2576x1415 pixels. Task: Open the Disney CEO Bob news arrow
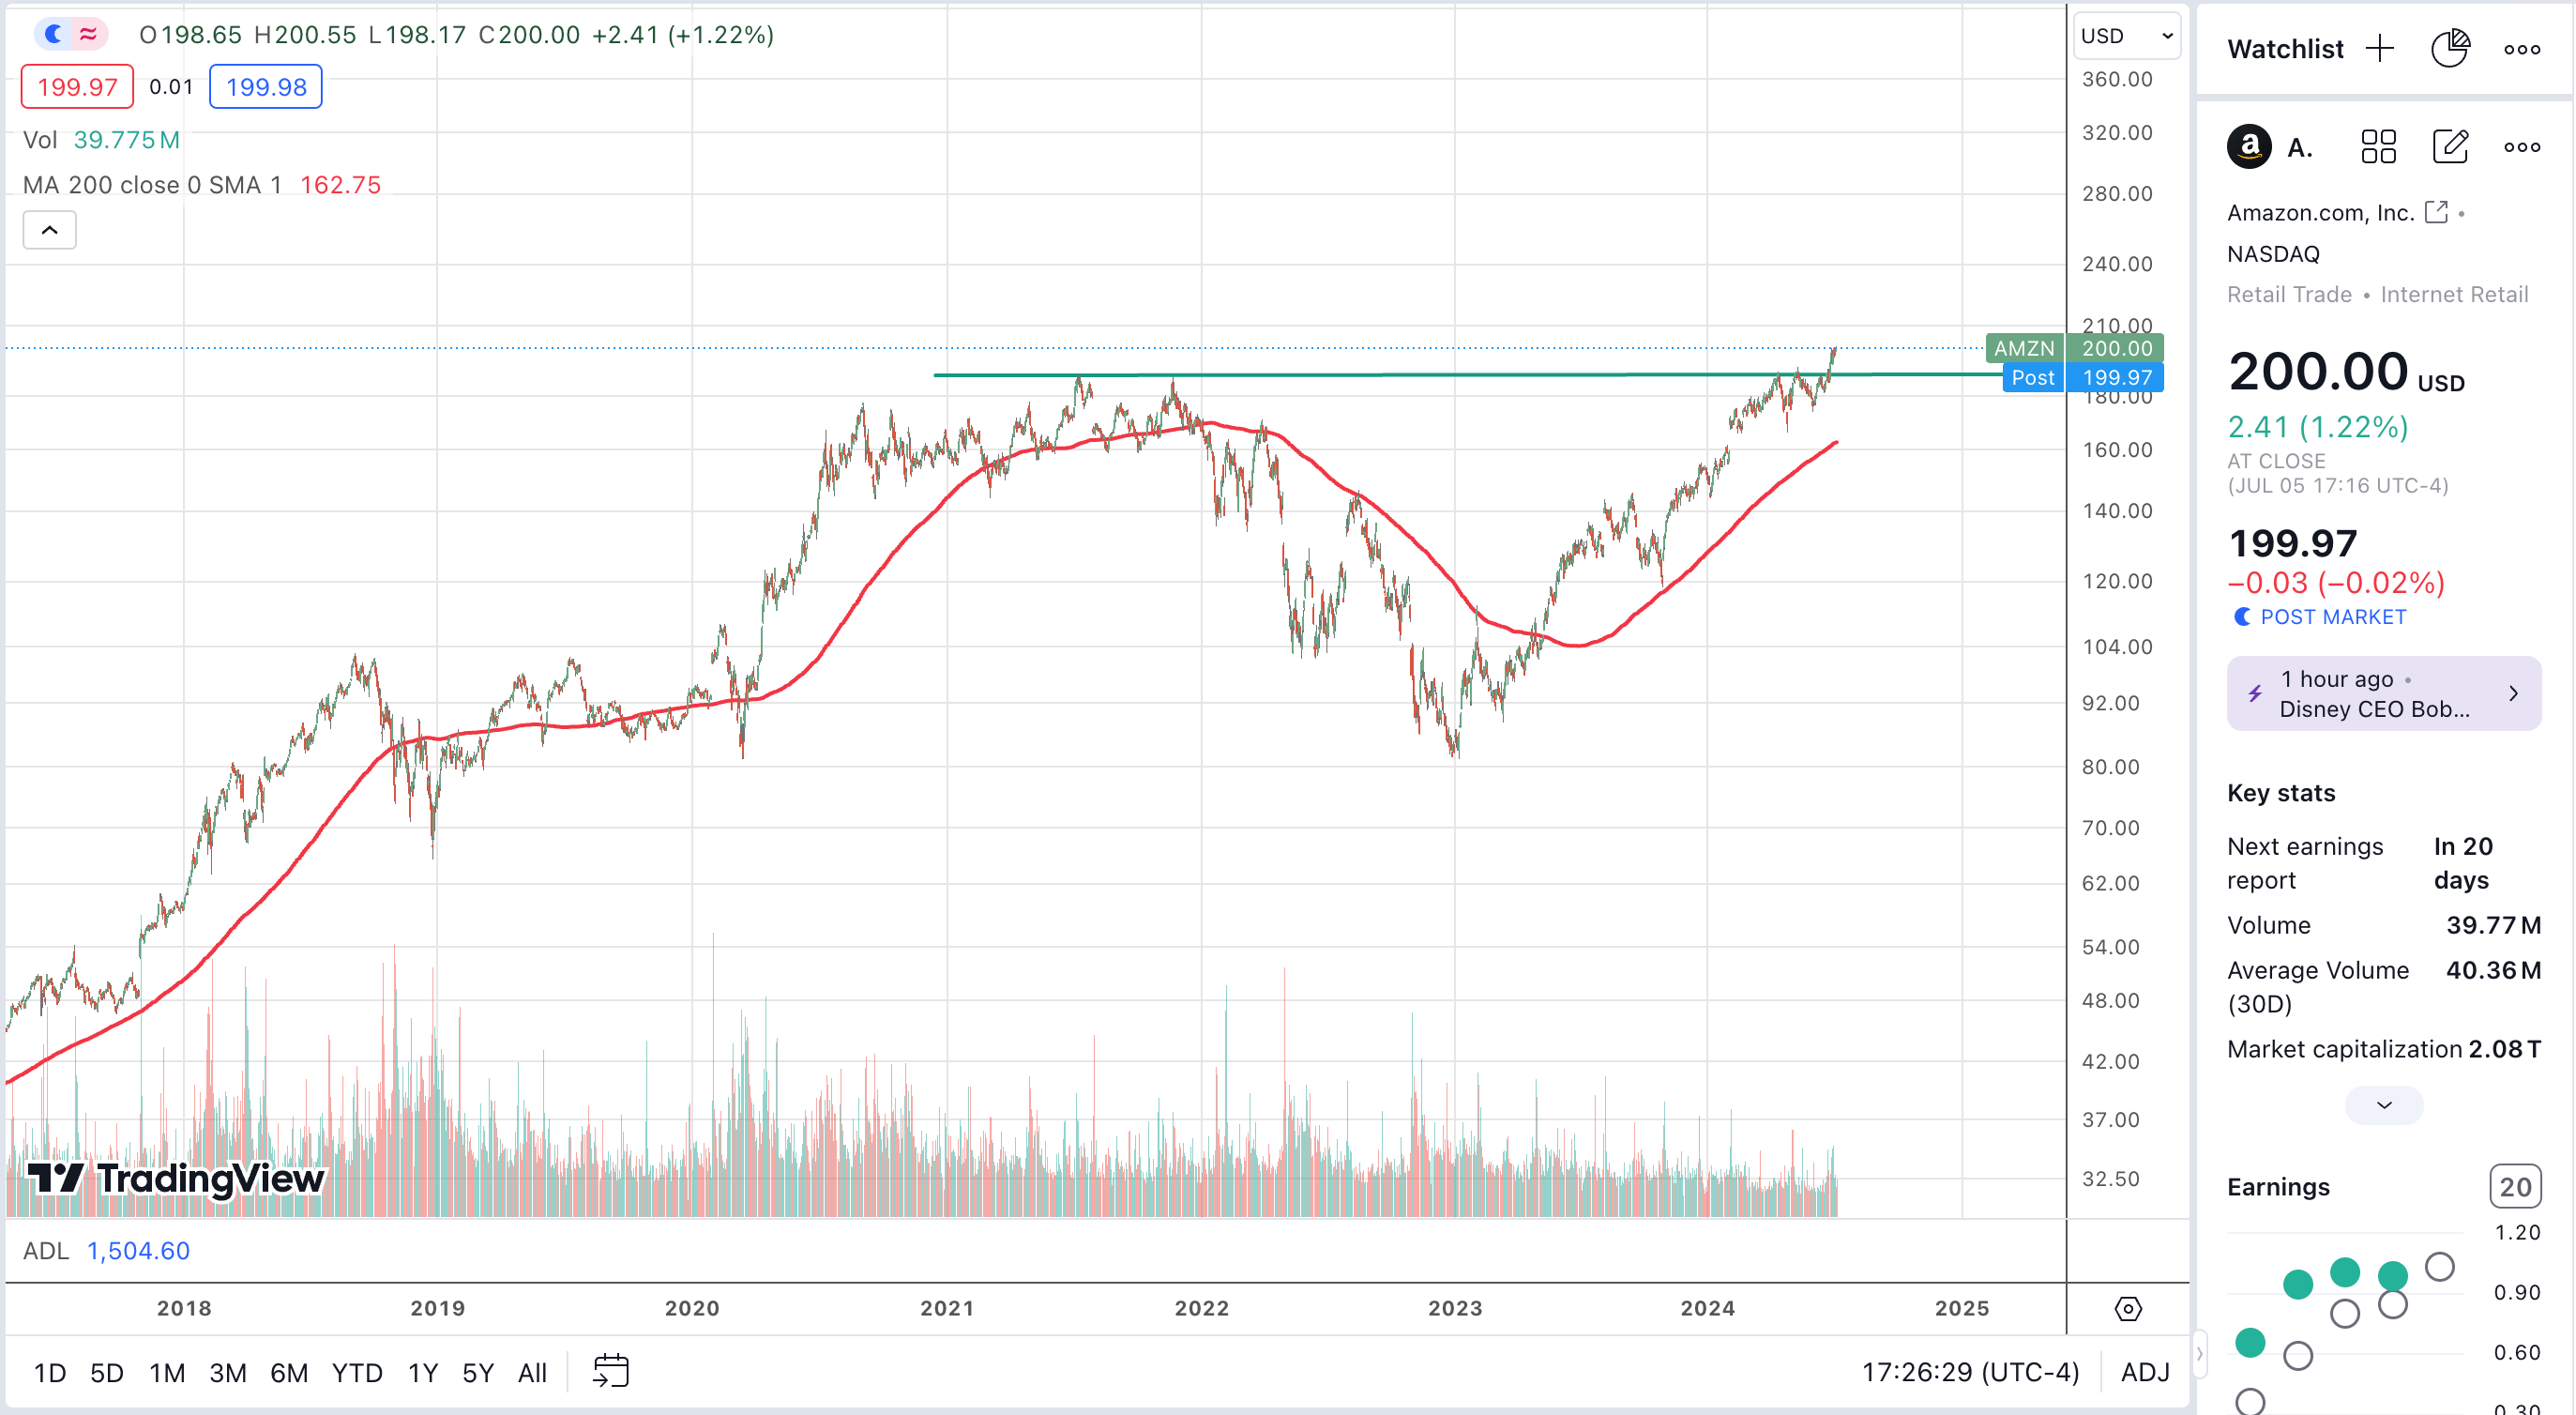[2514, 693]
